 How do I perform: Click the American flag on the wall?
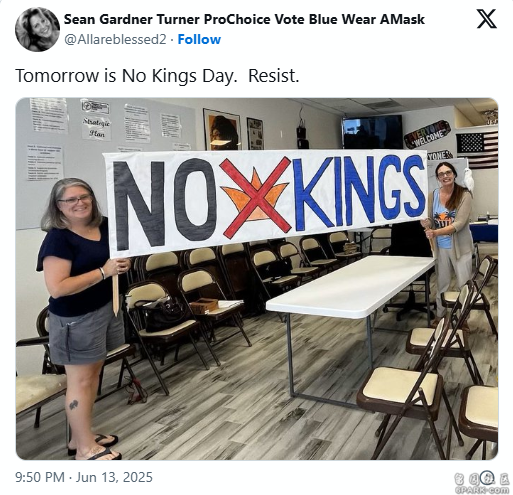477,149
